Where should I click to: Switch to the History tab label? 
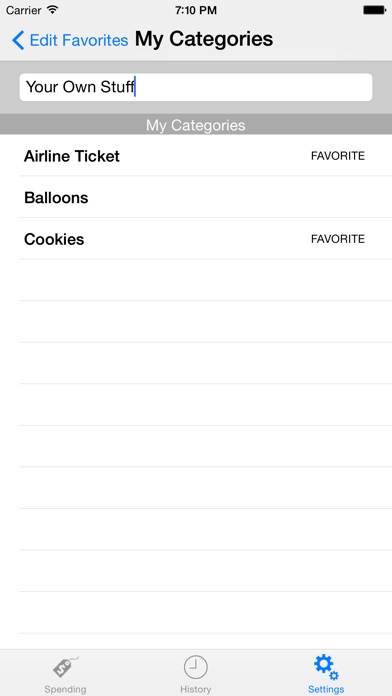coord(195,689)
